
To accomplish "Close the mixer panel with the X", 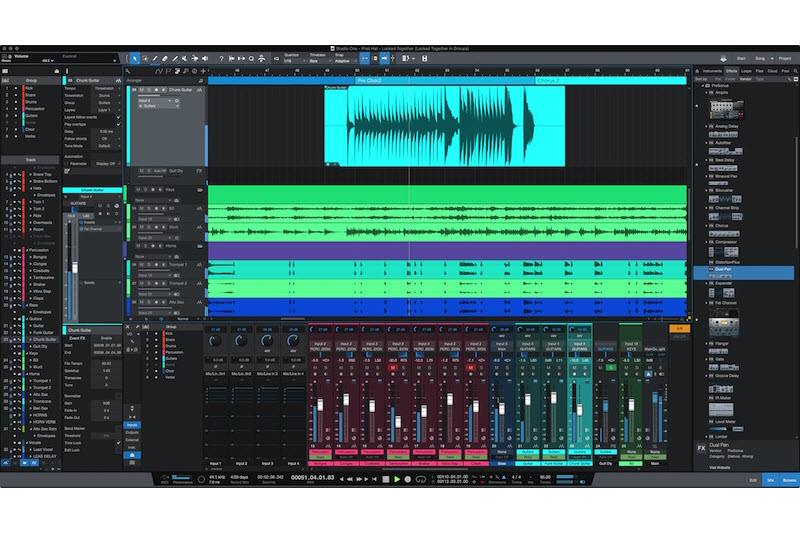I will click(128, 327).
